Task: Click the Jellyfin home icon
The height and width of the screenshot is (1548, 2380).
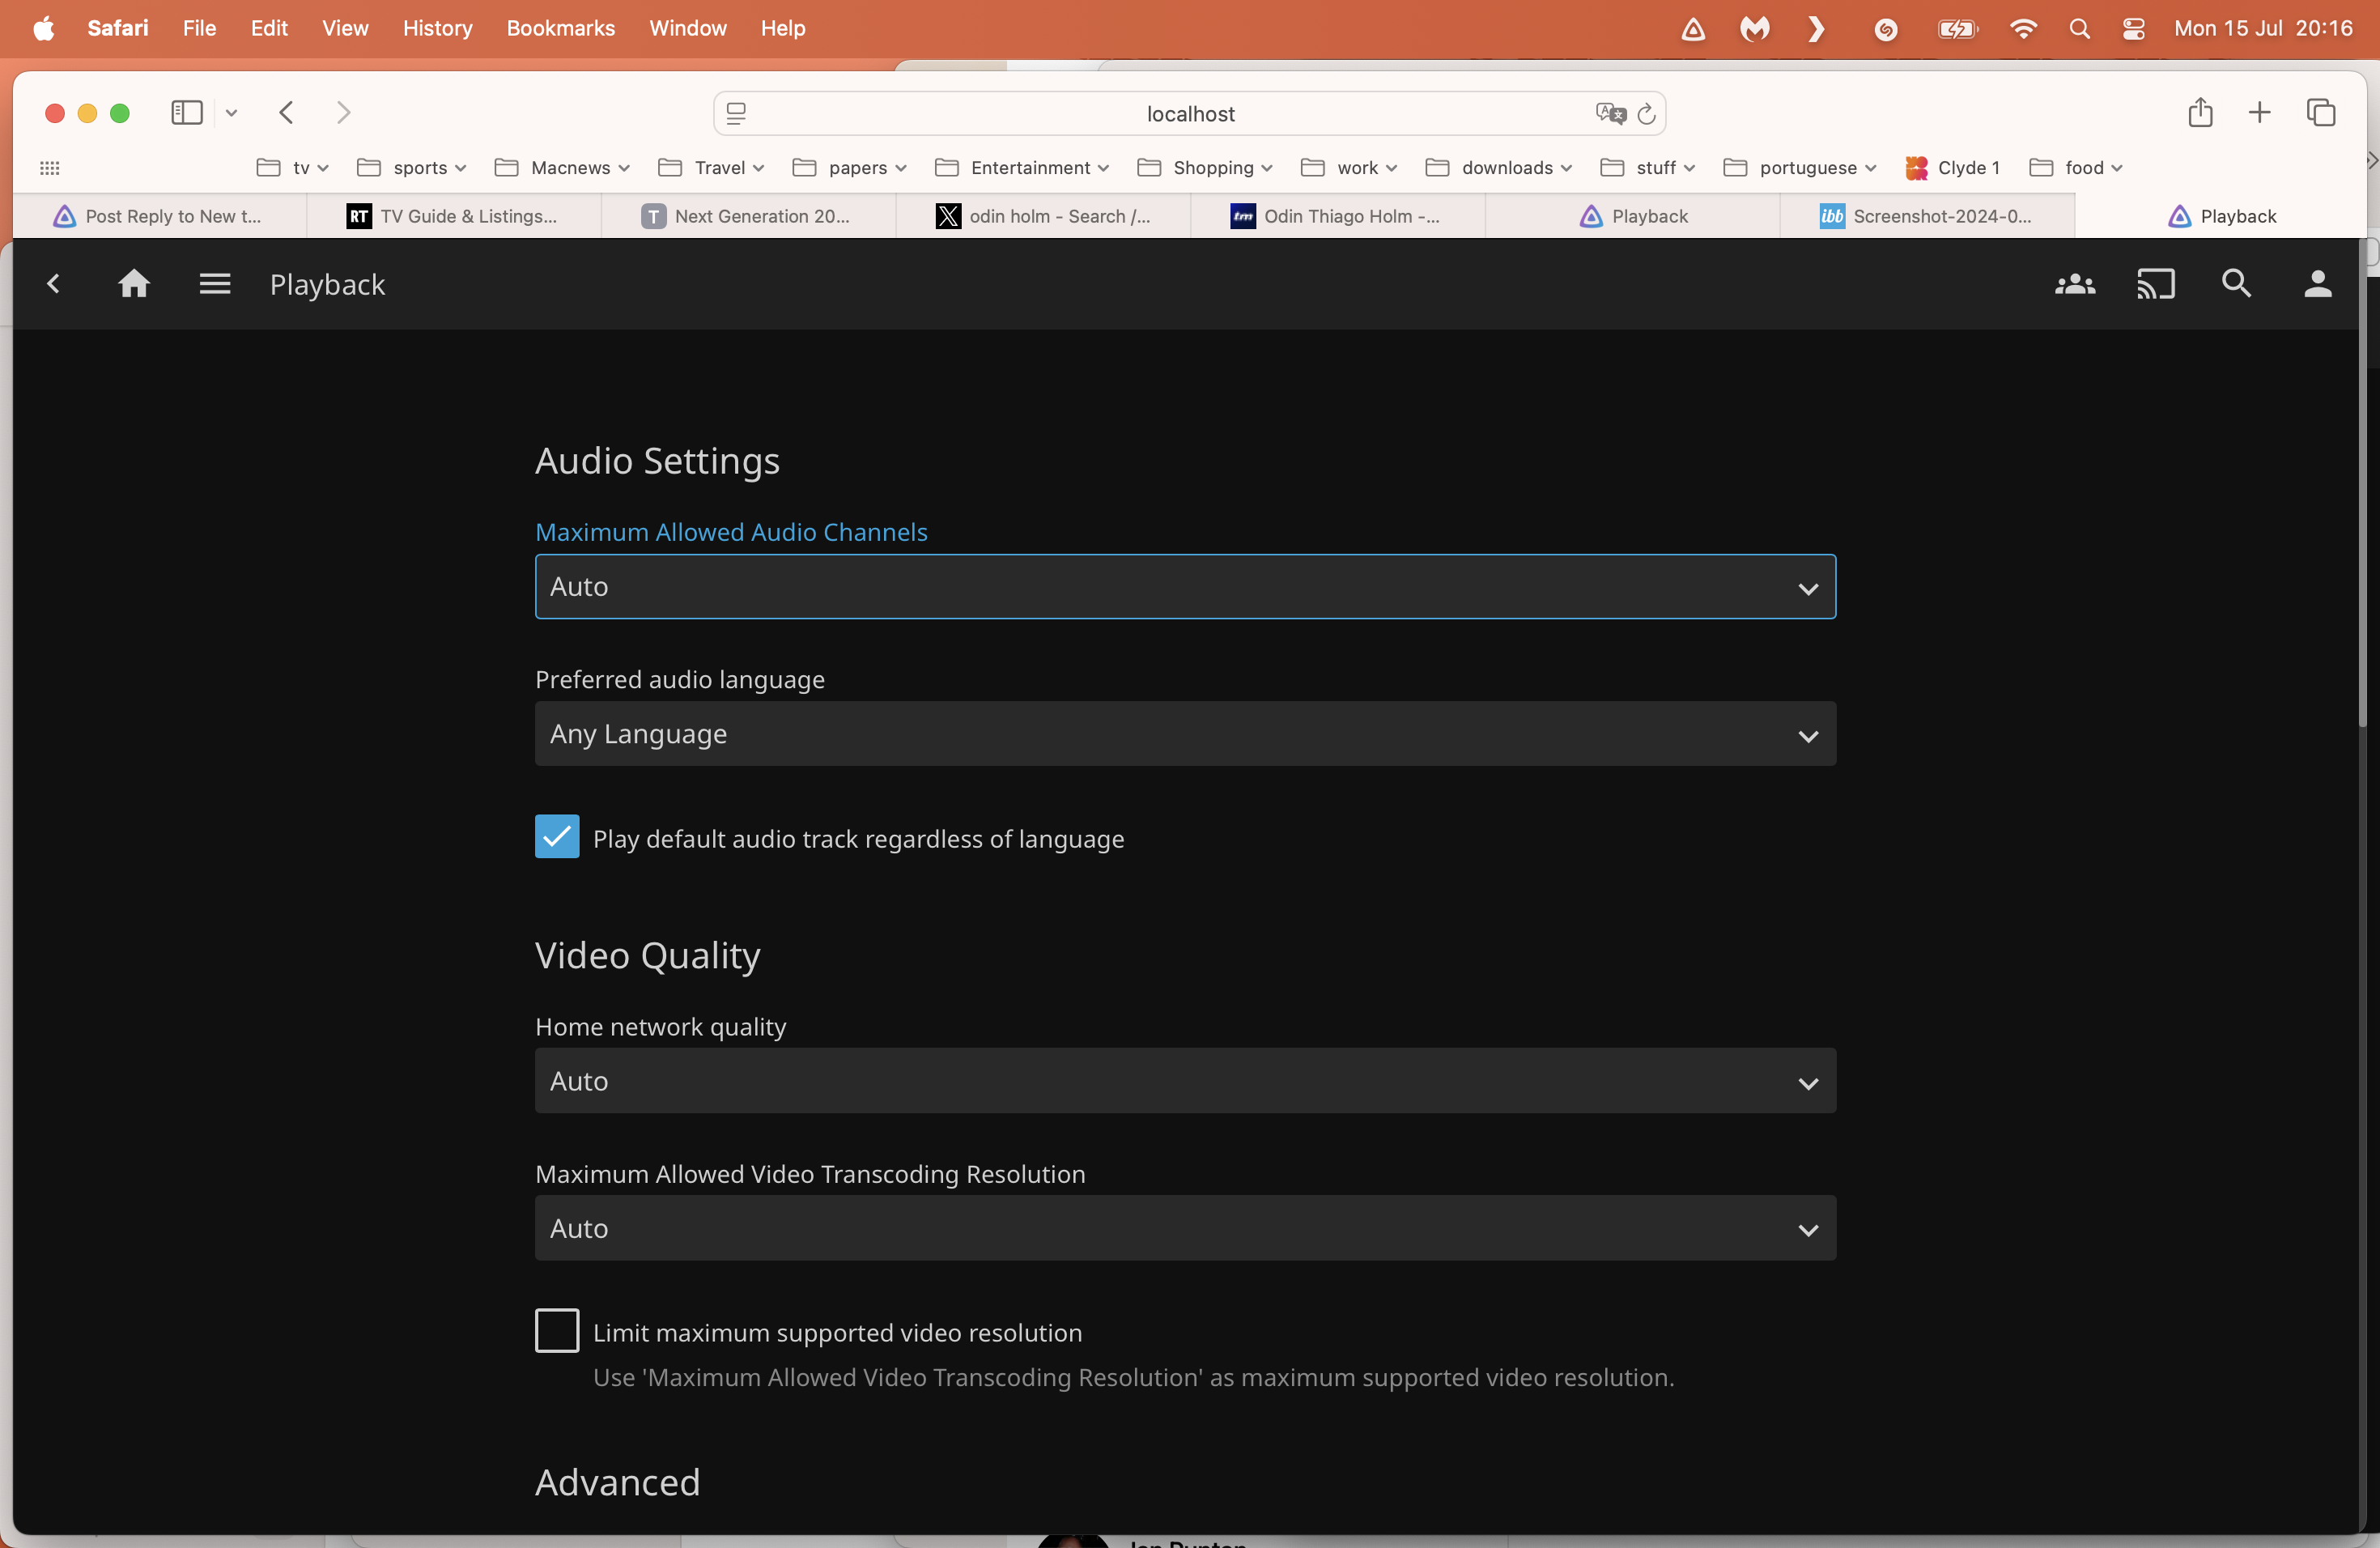Action: pos(134,285)
